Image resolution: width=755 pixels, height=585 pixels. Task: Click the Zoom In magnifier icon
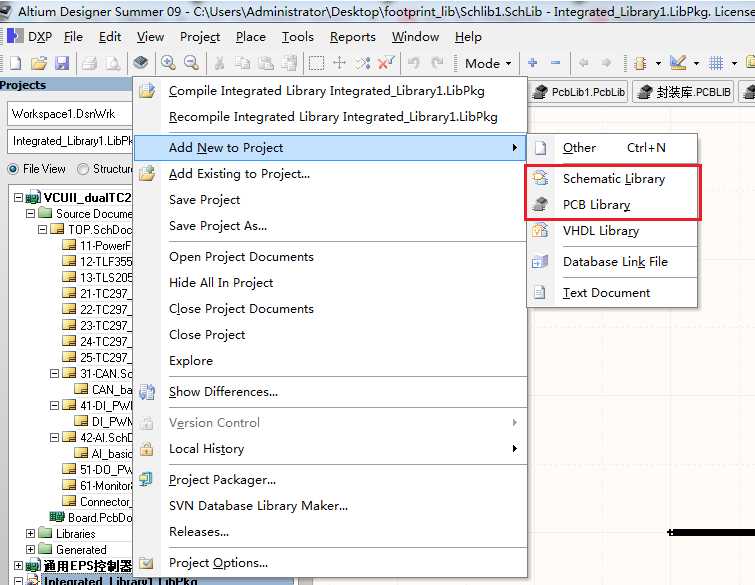[168, 63]
